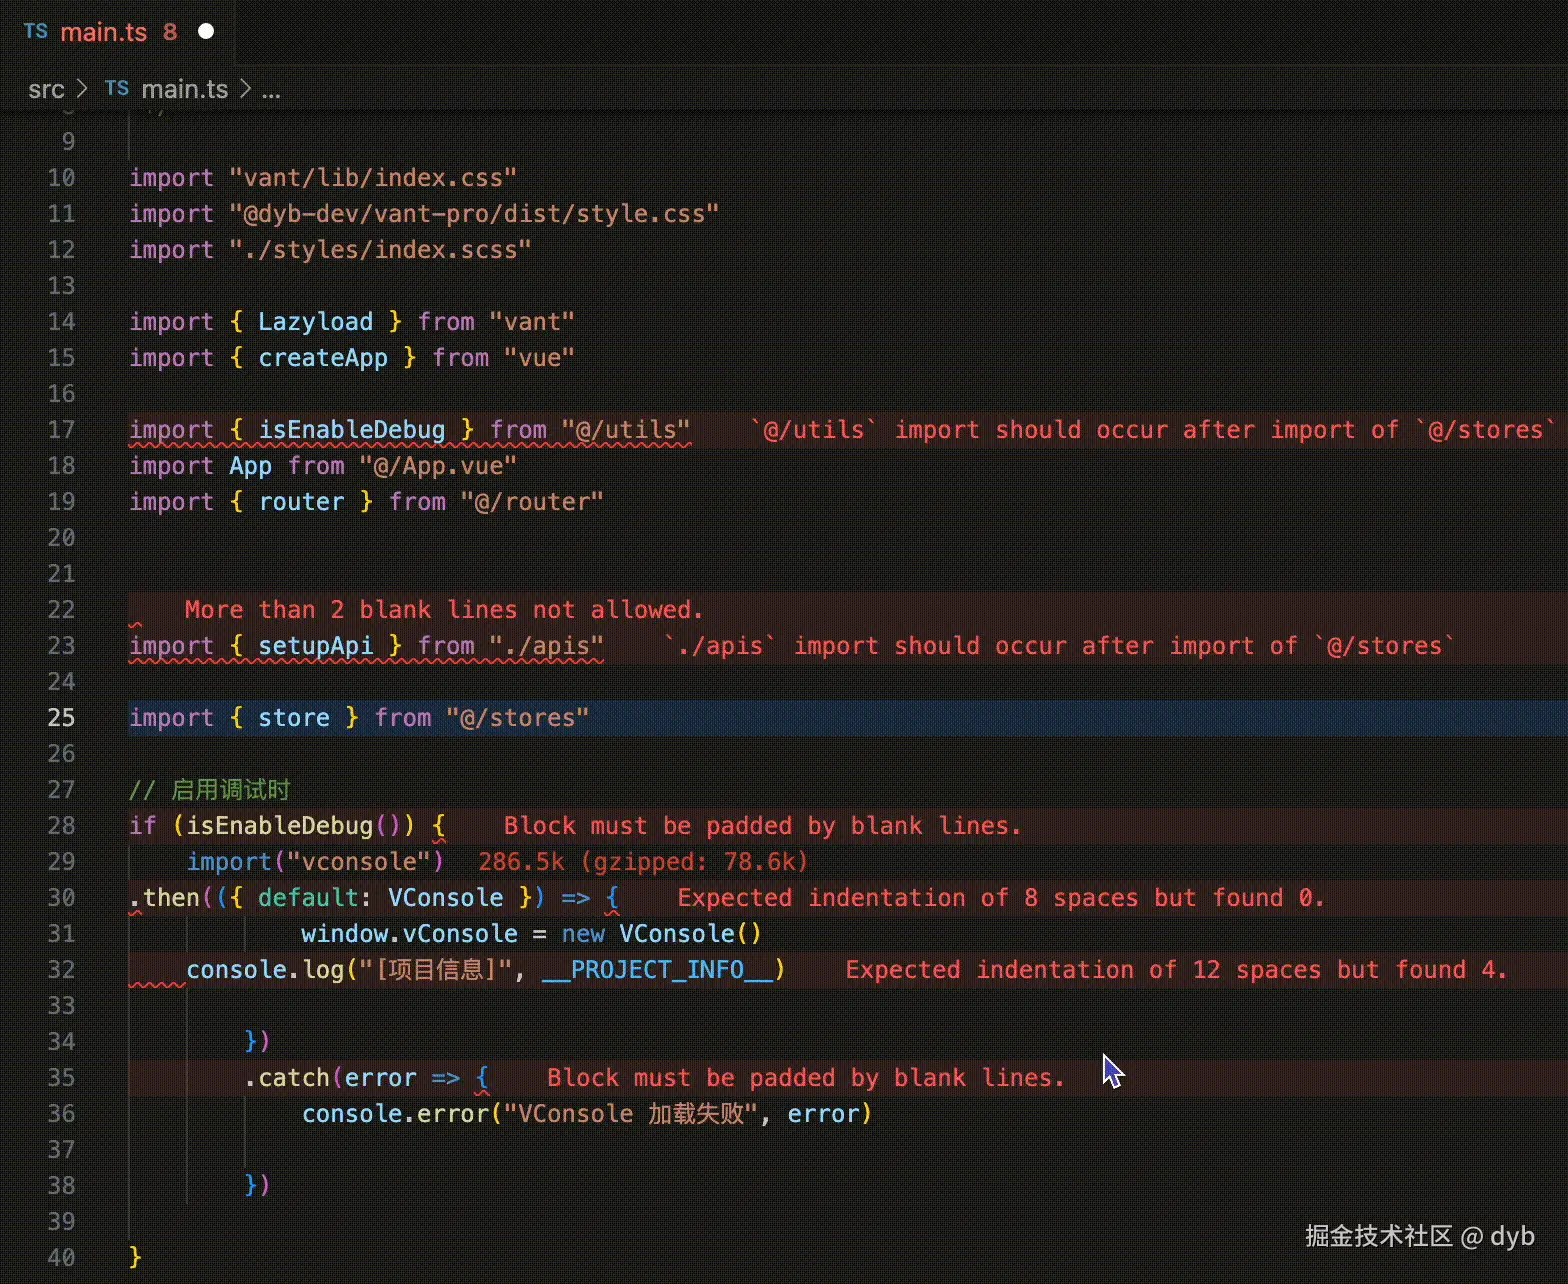Click the TS file icon in main.ts tab

coord(36,31)
